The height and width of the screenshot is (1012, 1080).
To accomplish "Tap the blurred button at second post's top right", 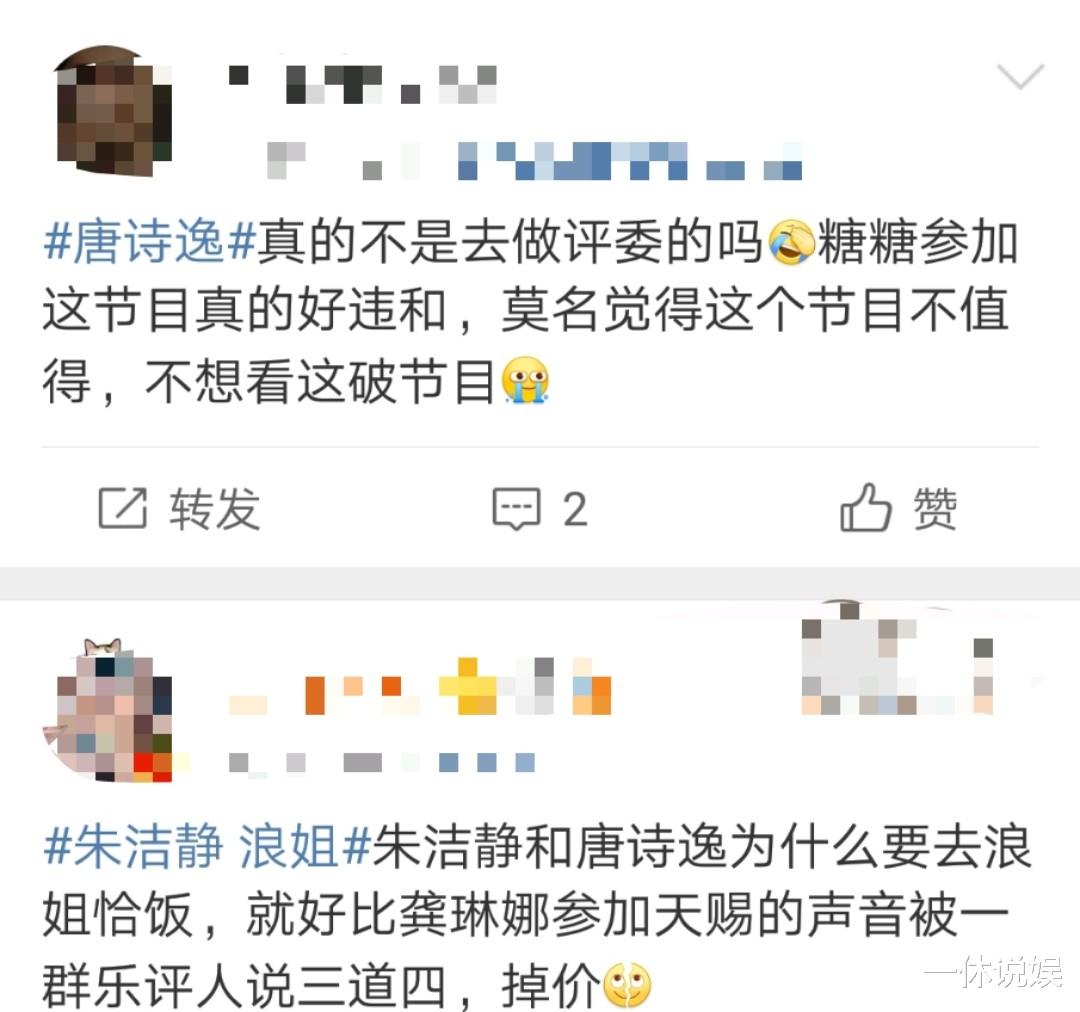I will click(x=898, y=658).
